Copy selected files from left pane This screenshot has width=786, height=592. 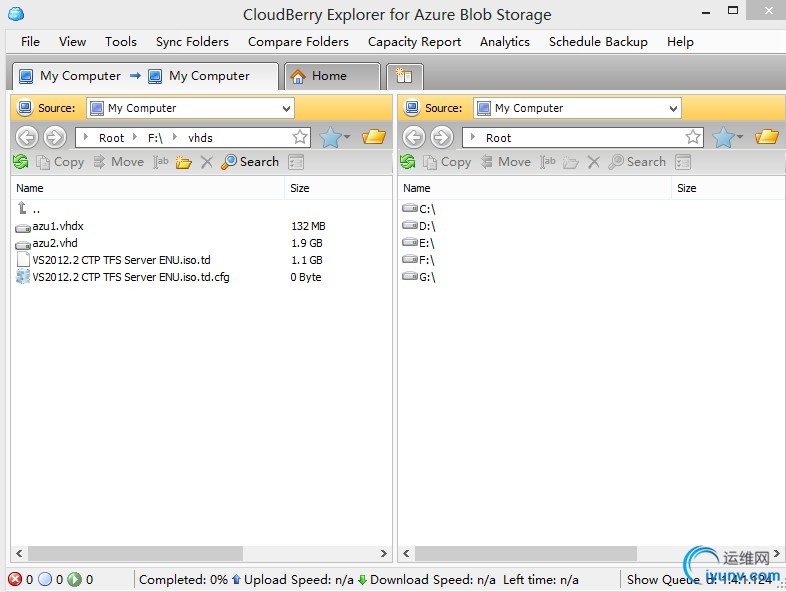click(x=60, y=162)
